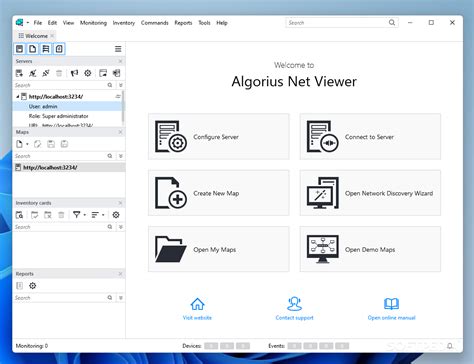474x364 pixels.
Task: Click the second save icon in Maps toolbar
Action: coord(64,144)
